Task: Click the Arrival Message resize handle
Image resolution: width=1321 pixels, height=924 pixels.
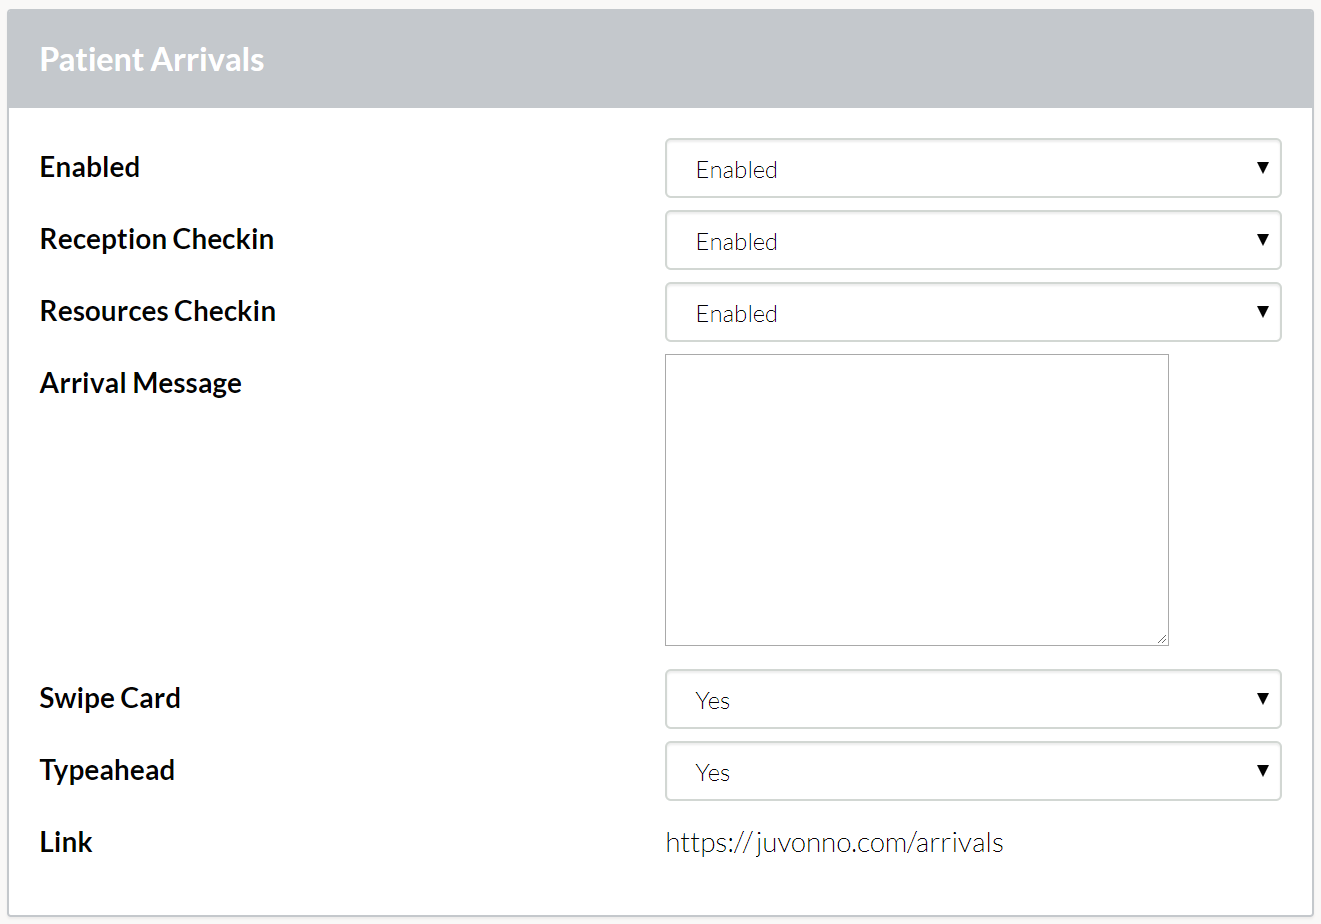Action: tap(1162, 639)
